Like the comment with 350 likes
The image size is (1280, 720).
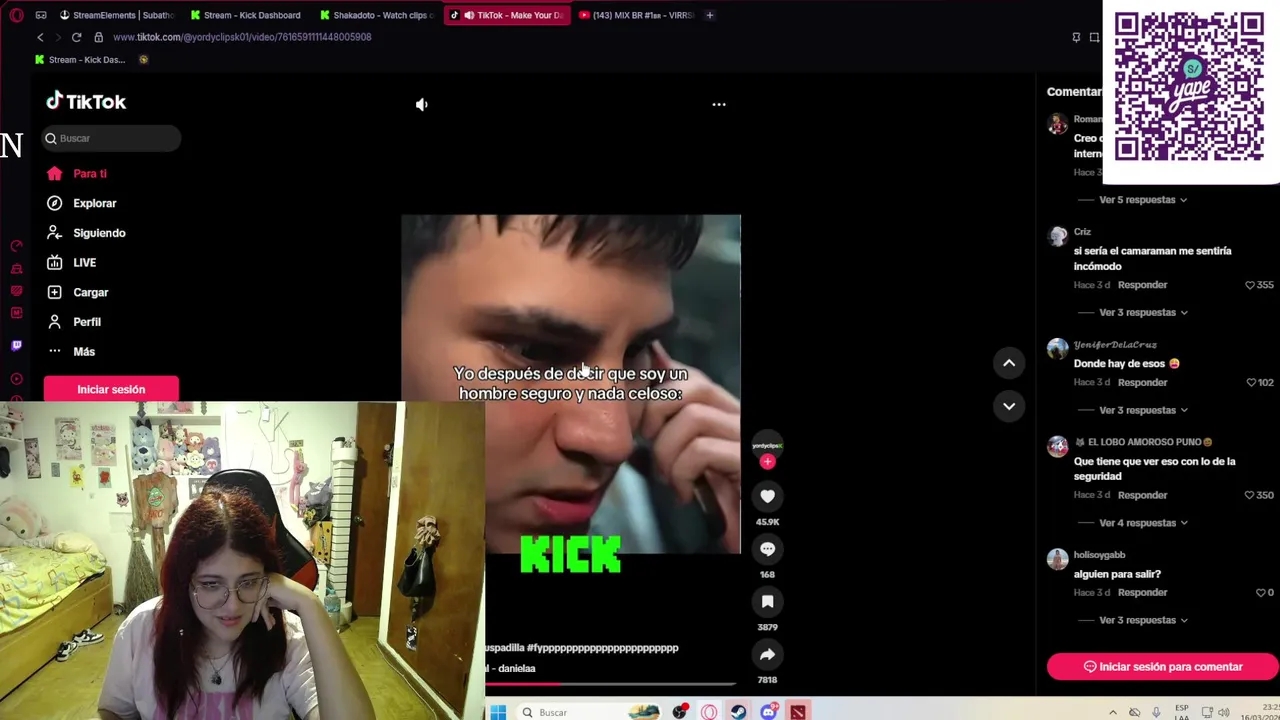pyautogui.click(x=1250, y=495)
